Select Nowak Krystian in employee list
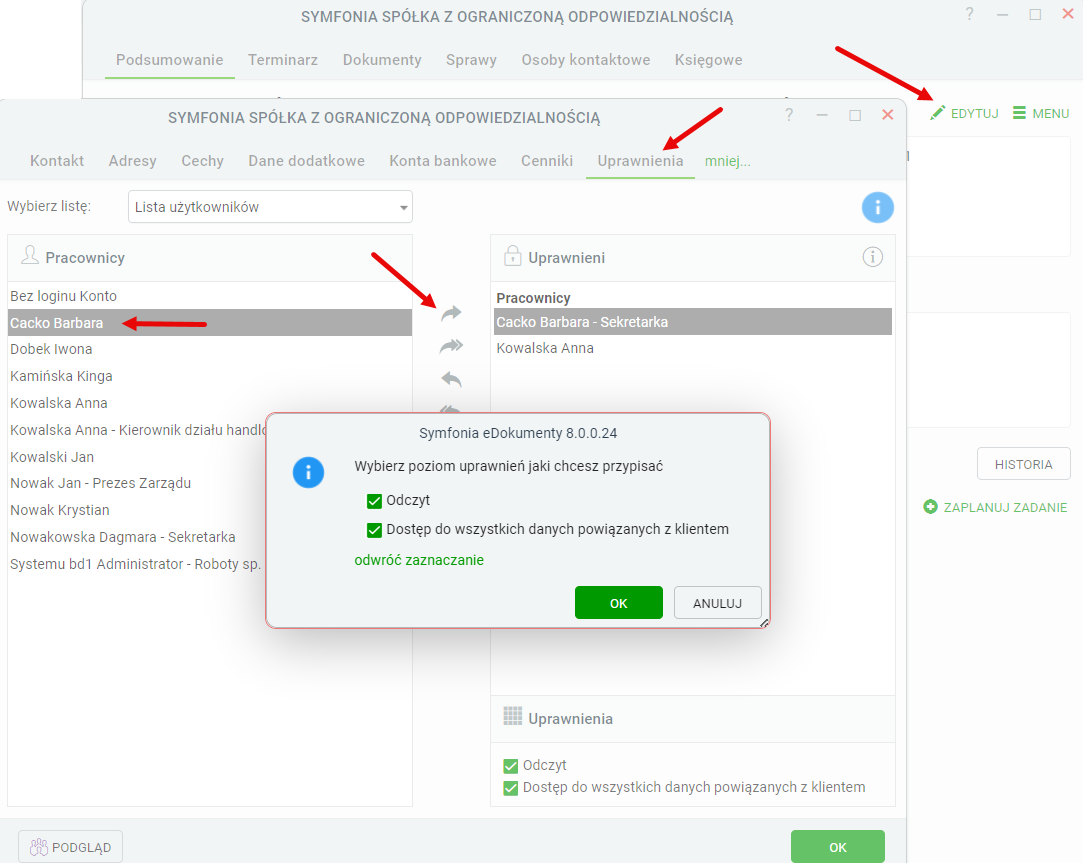Viewport: 1083px width, 863px height. click(137, 511)
